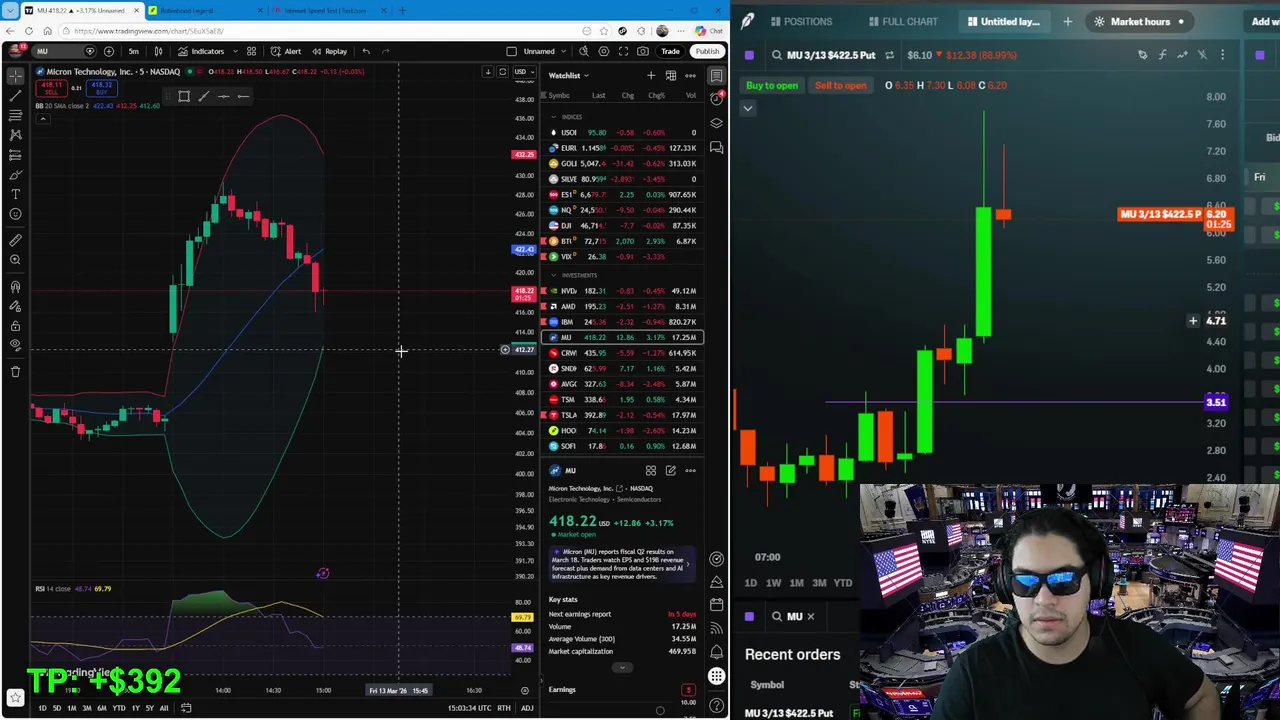
Task: Switch to the POSITIONS tab
Action: point(800,21)
